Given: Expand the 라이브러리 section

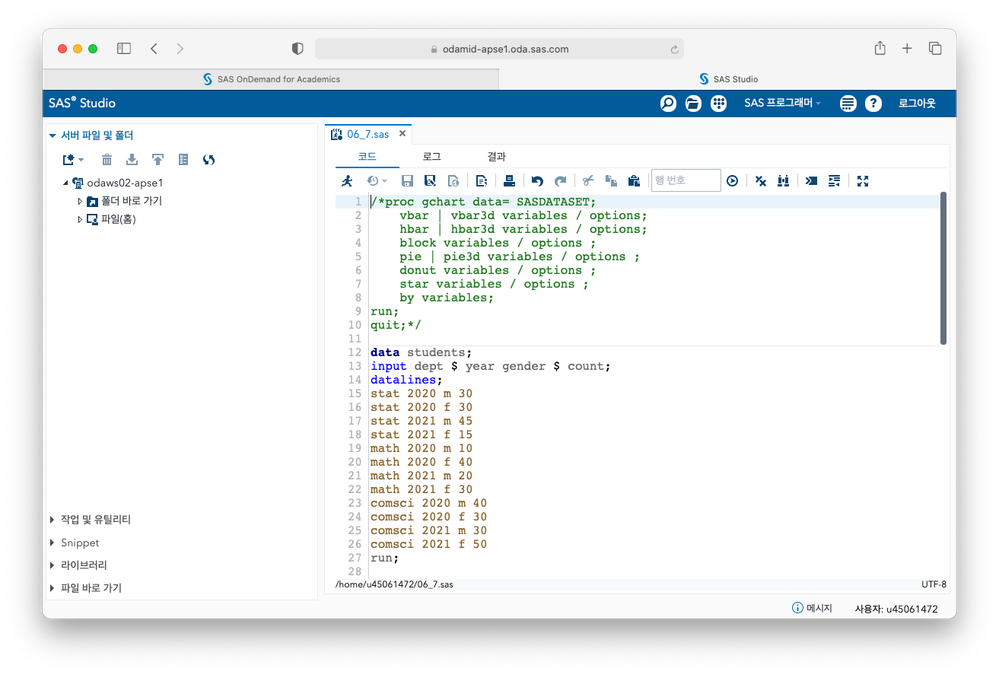Looking at the screenshot, I should tap(85, 565).
